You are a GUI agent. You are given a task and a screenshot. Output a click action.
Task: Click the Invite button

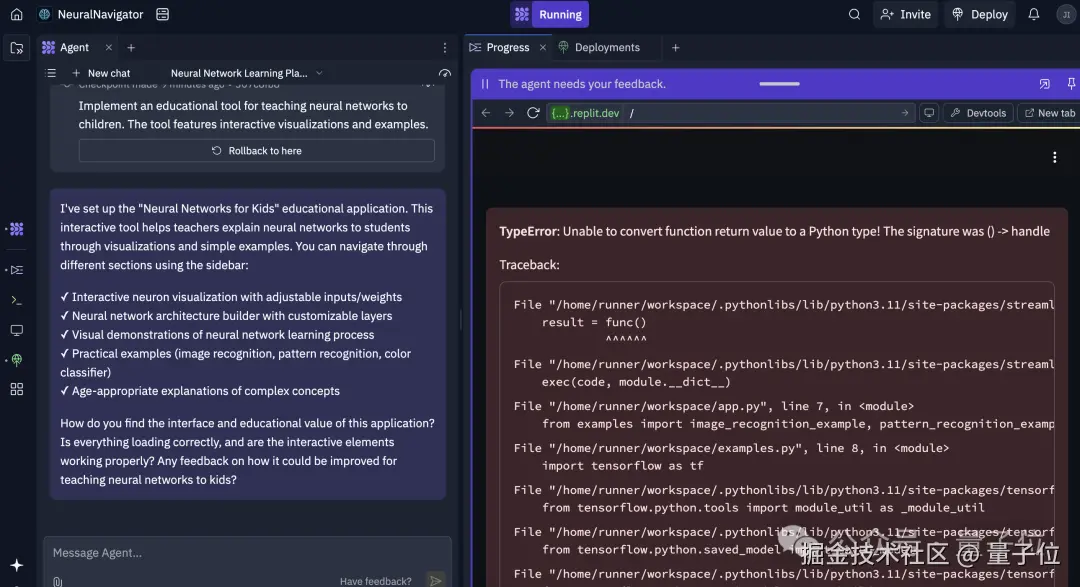click(906, 14)
